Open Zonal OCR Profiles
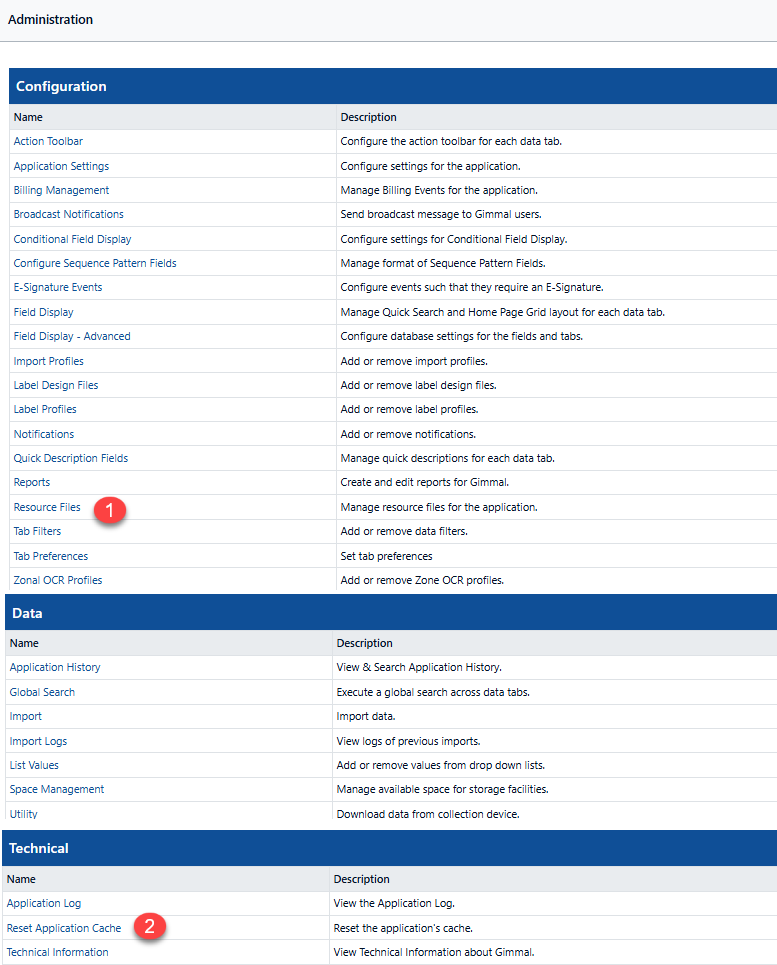The height and width of the screenshot is (965, 777). click(58, 580)
